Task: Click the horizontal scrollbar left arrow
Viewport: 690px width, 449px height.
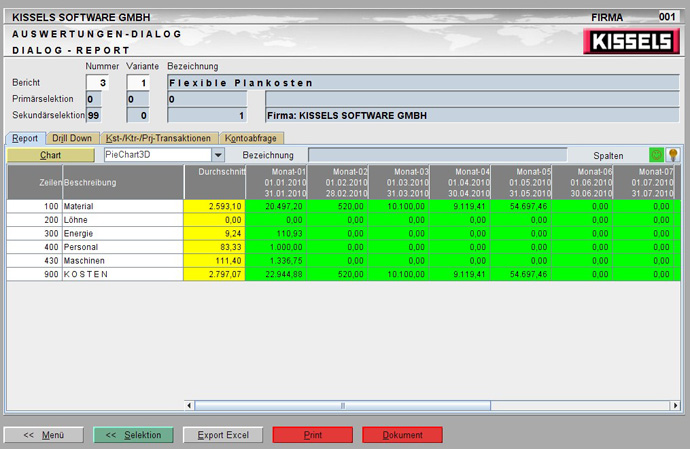Action: (189, 405)
